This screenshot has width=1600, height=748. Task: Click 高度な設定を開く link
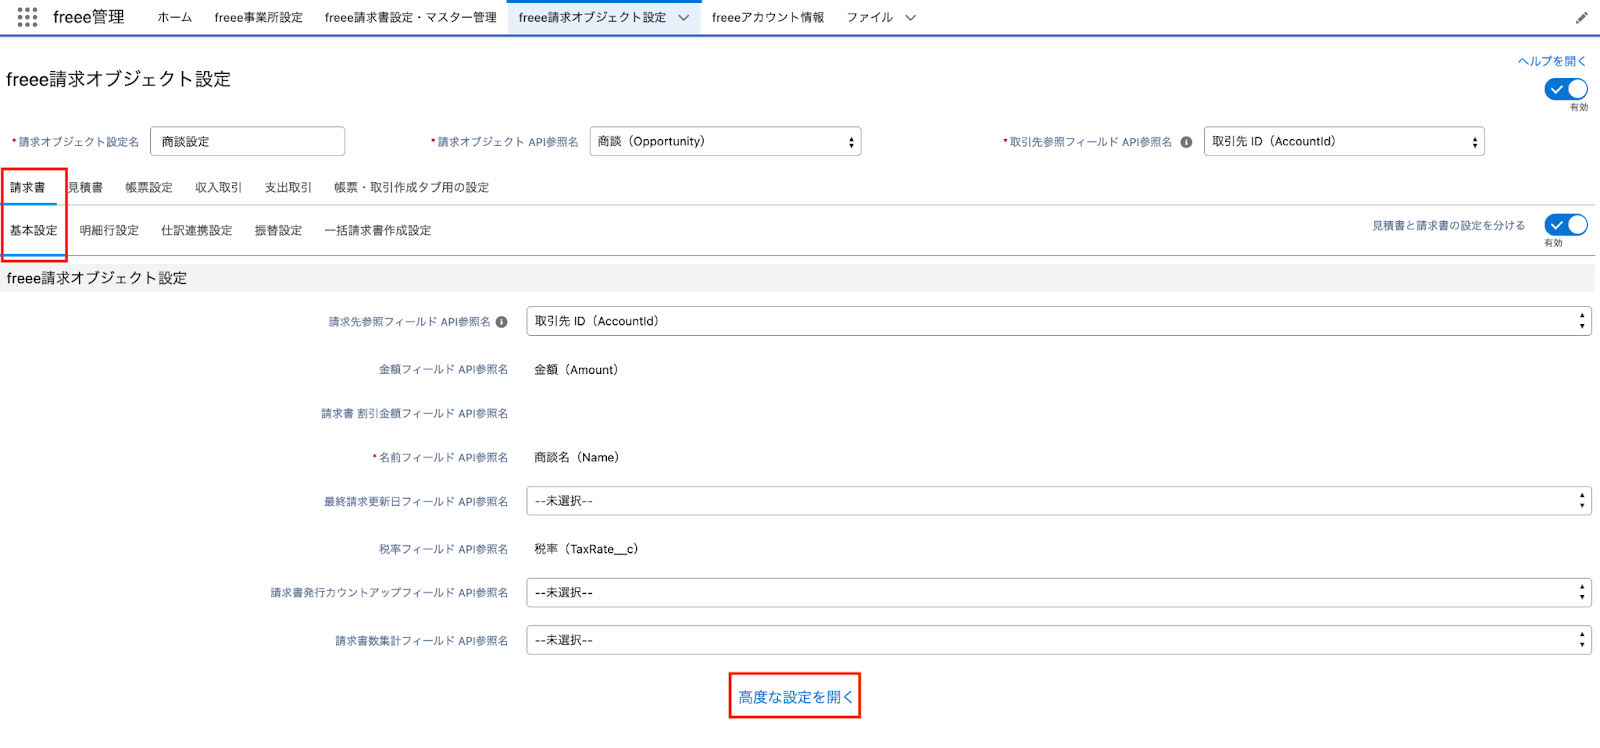795,697
